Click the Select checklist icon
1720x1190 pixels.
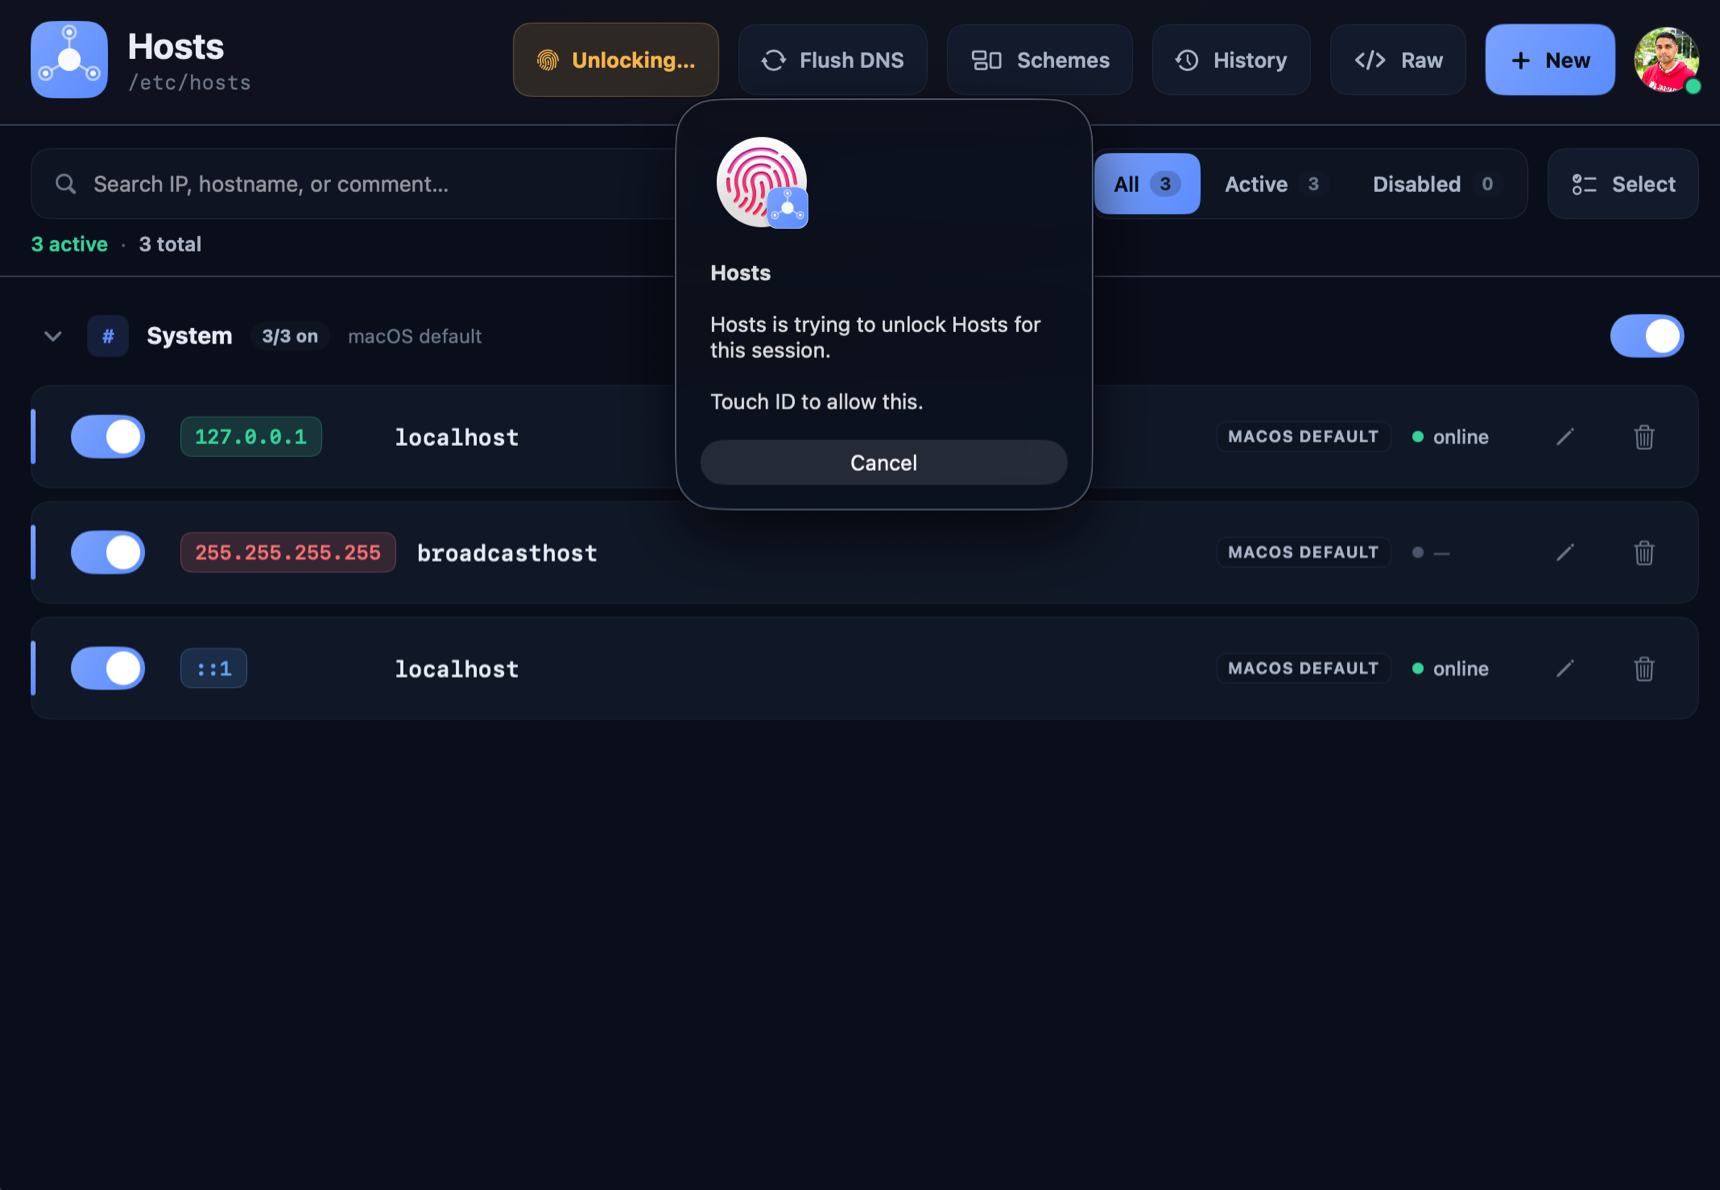1584,184
